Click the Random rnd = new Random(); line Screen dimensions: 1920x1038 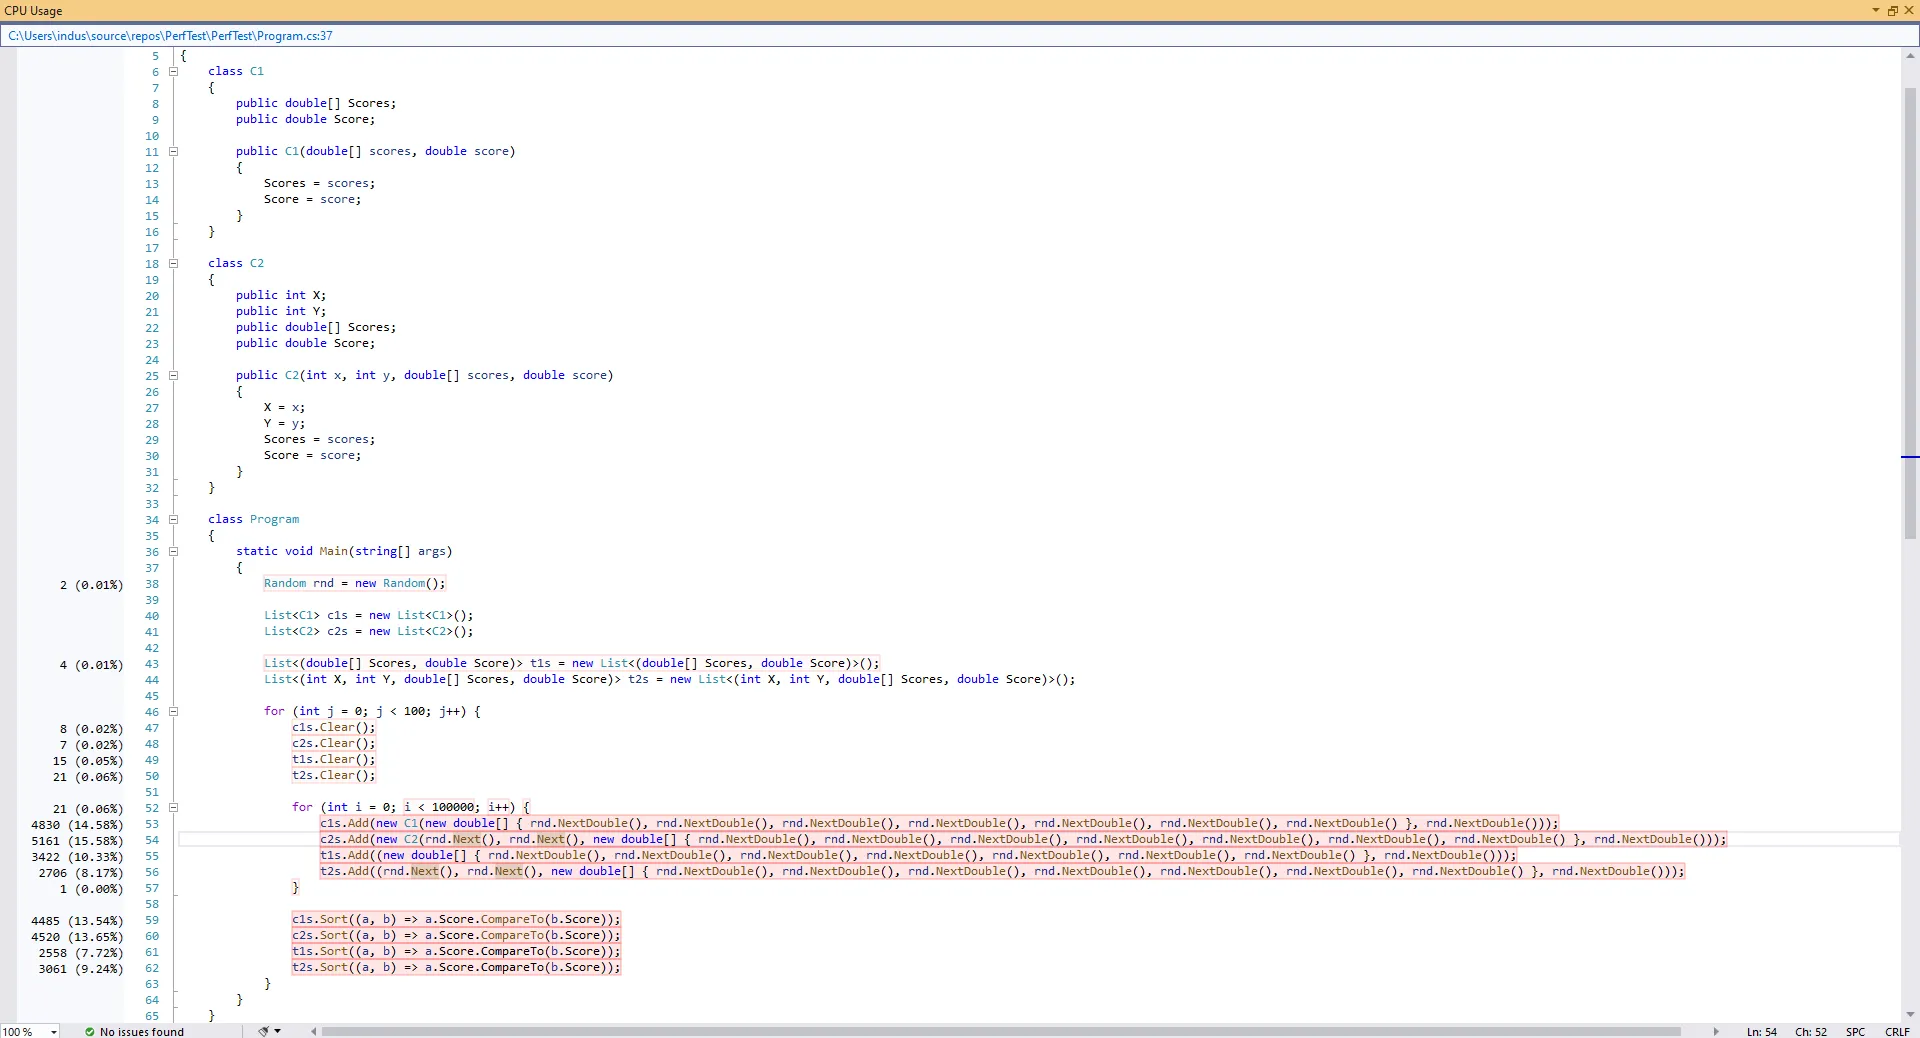pos(355,584)
